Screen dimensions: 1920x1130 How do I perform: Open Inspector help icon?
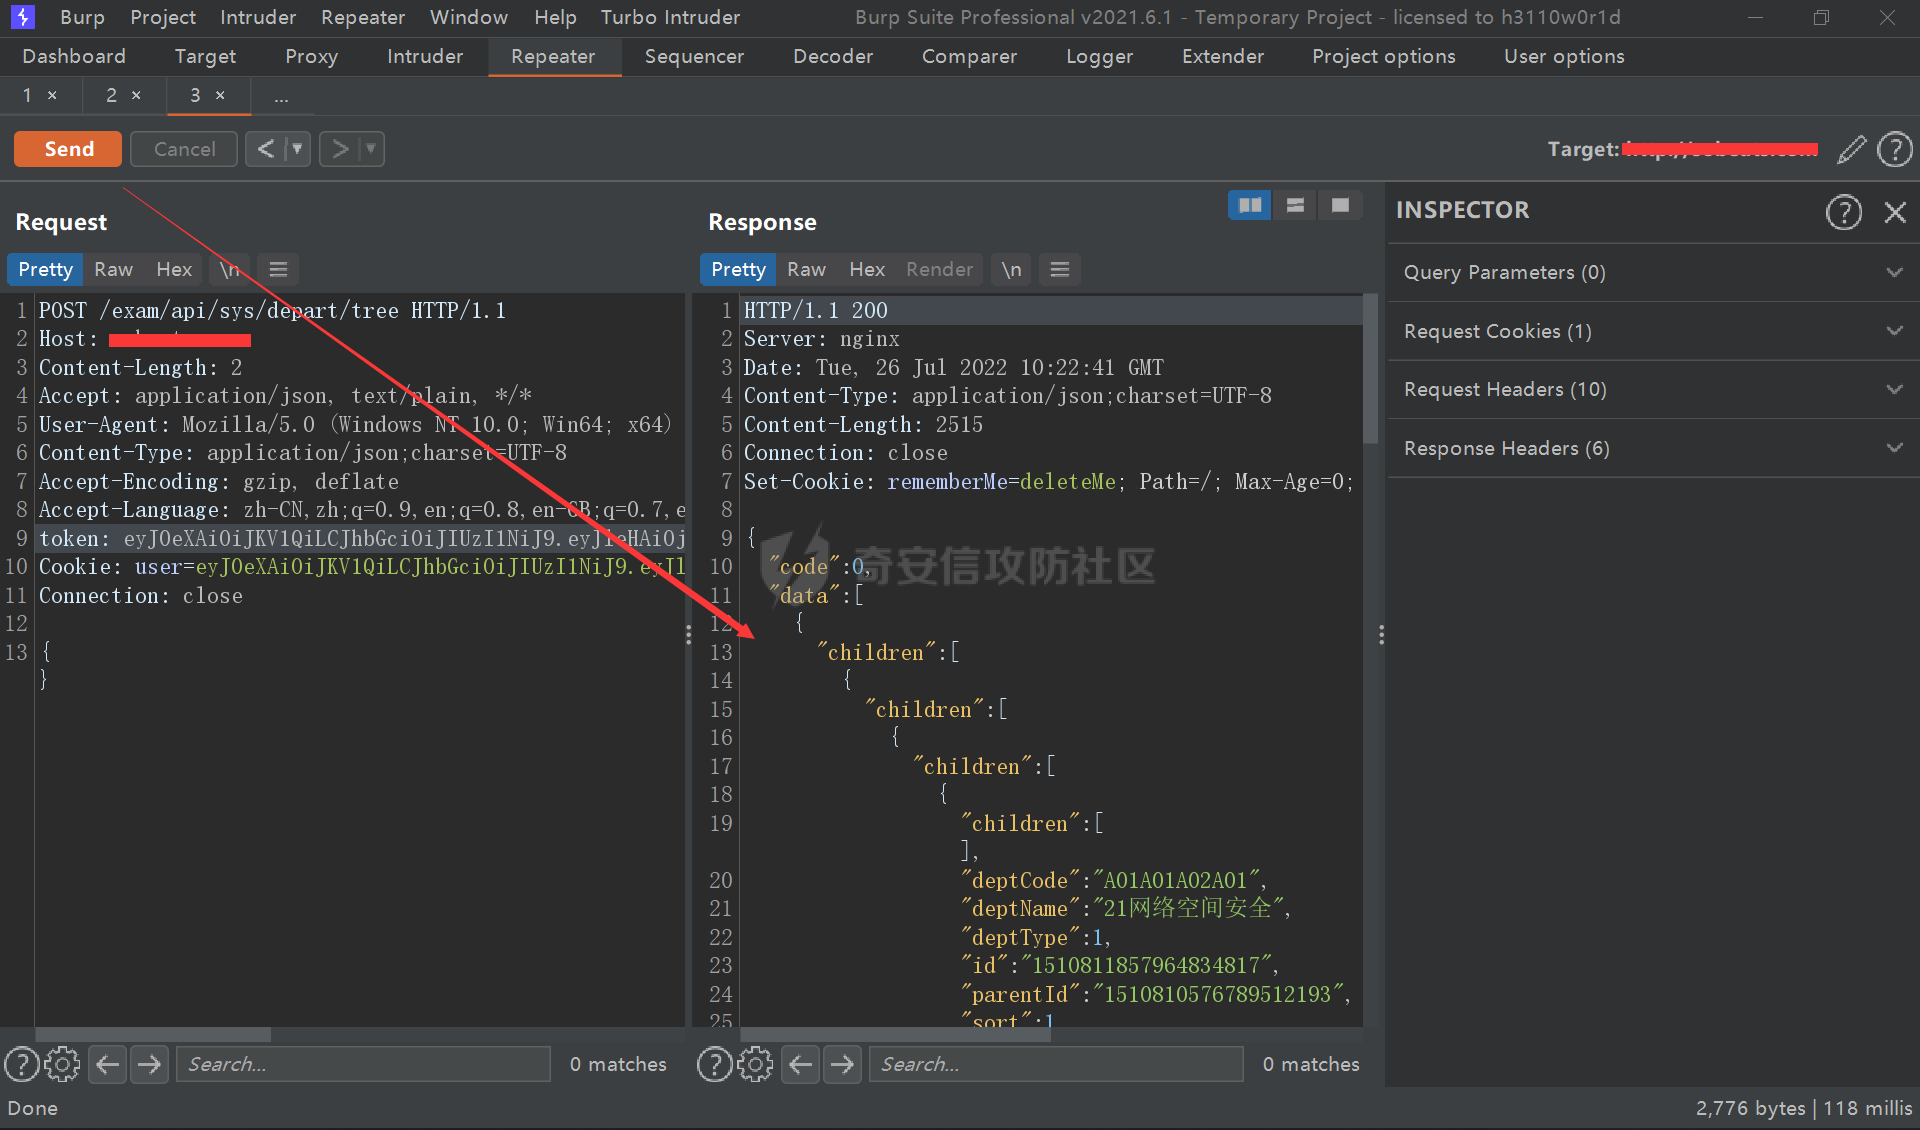pyautogui.click(x=1844, y=212)
